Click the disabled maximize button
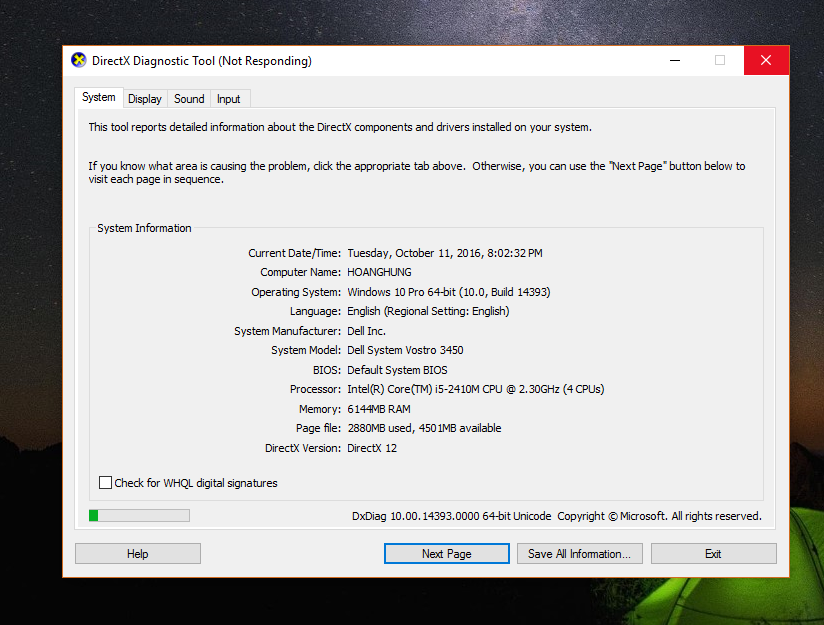 [720, 60]
